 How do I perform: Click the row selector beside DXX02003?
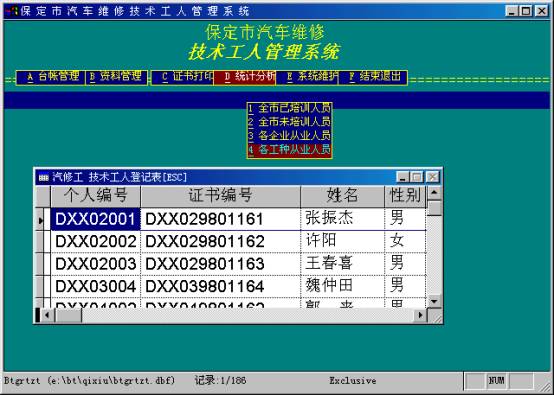[x=43, y=264]
